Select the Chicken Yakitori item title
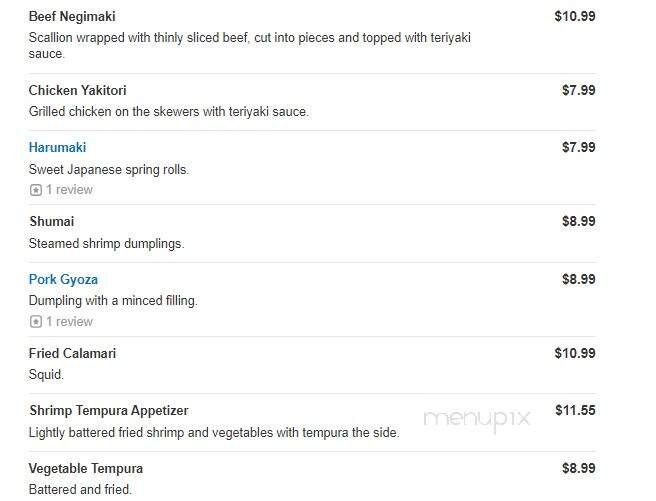Screen dimensions: 656x501 (x=77, y=91)
